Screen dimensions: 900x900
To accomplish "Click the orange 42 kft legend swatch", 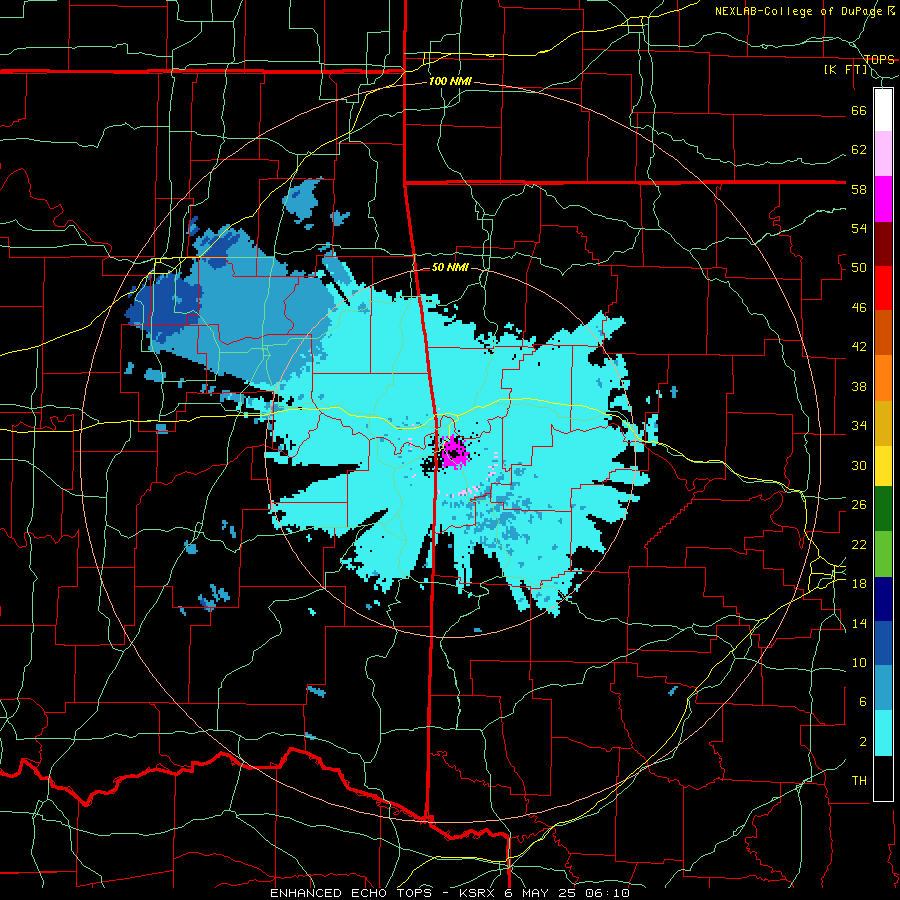I will [x=883, y=377].
